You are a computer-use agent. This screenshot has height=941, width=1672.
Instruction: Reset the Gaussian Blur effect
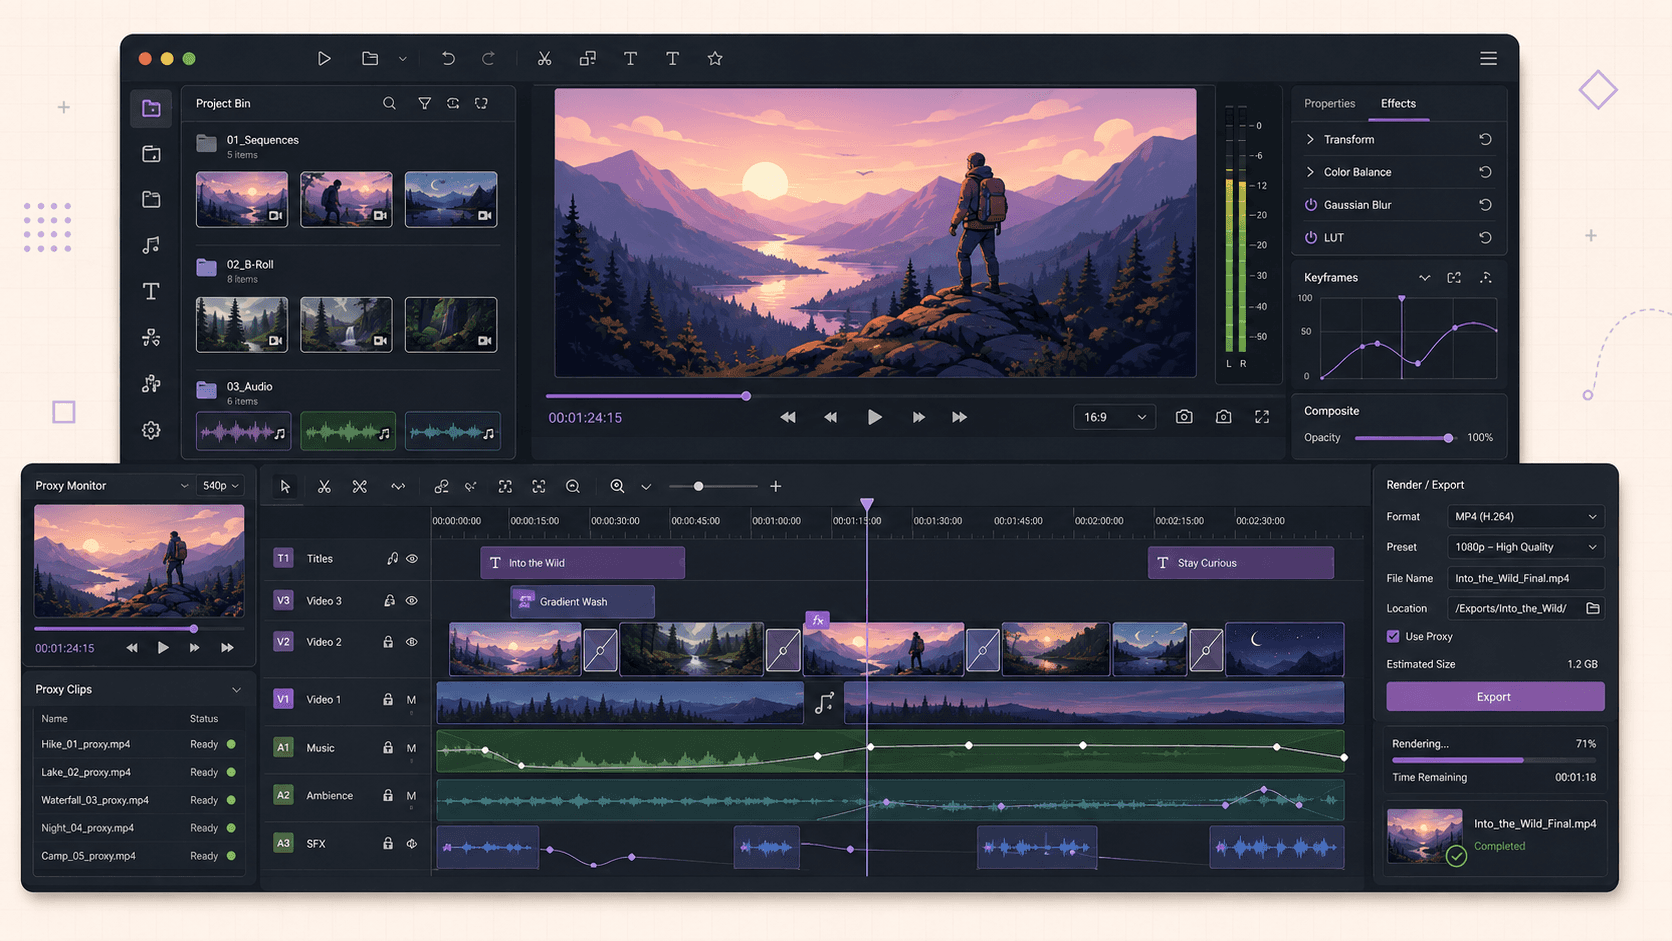(x=1485, y=205)
